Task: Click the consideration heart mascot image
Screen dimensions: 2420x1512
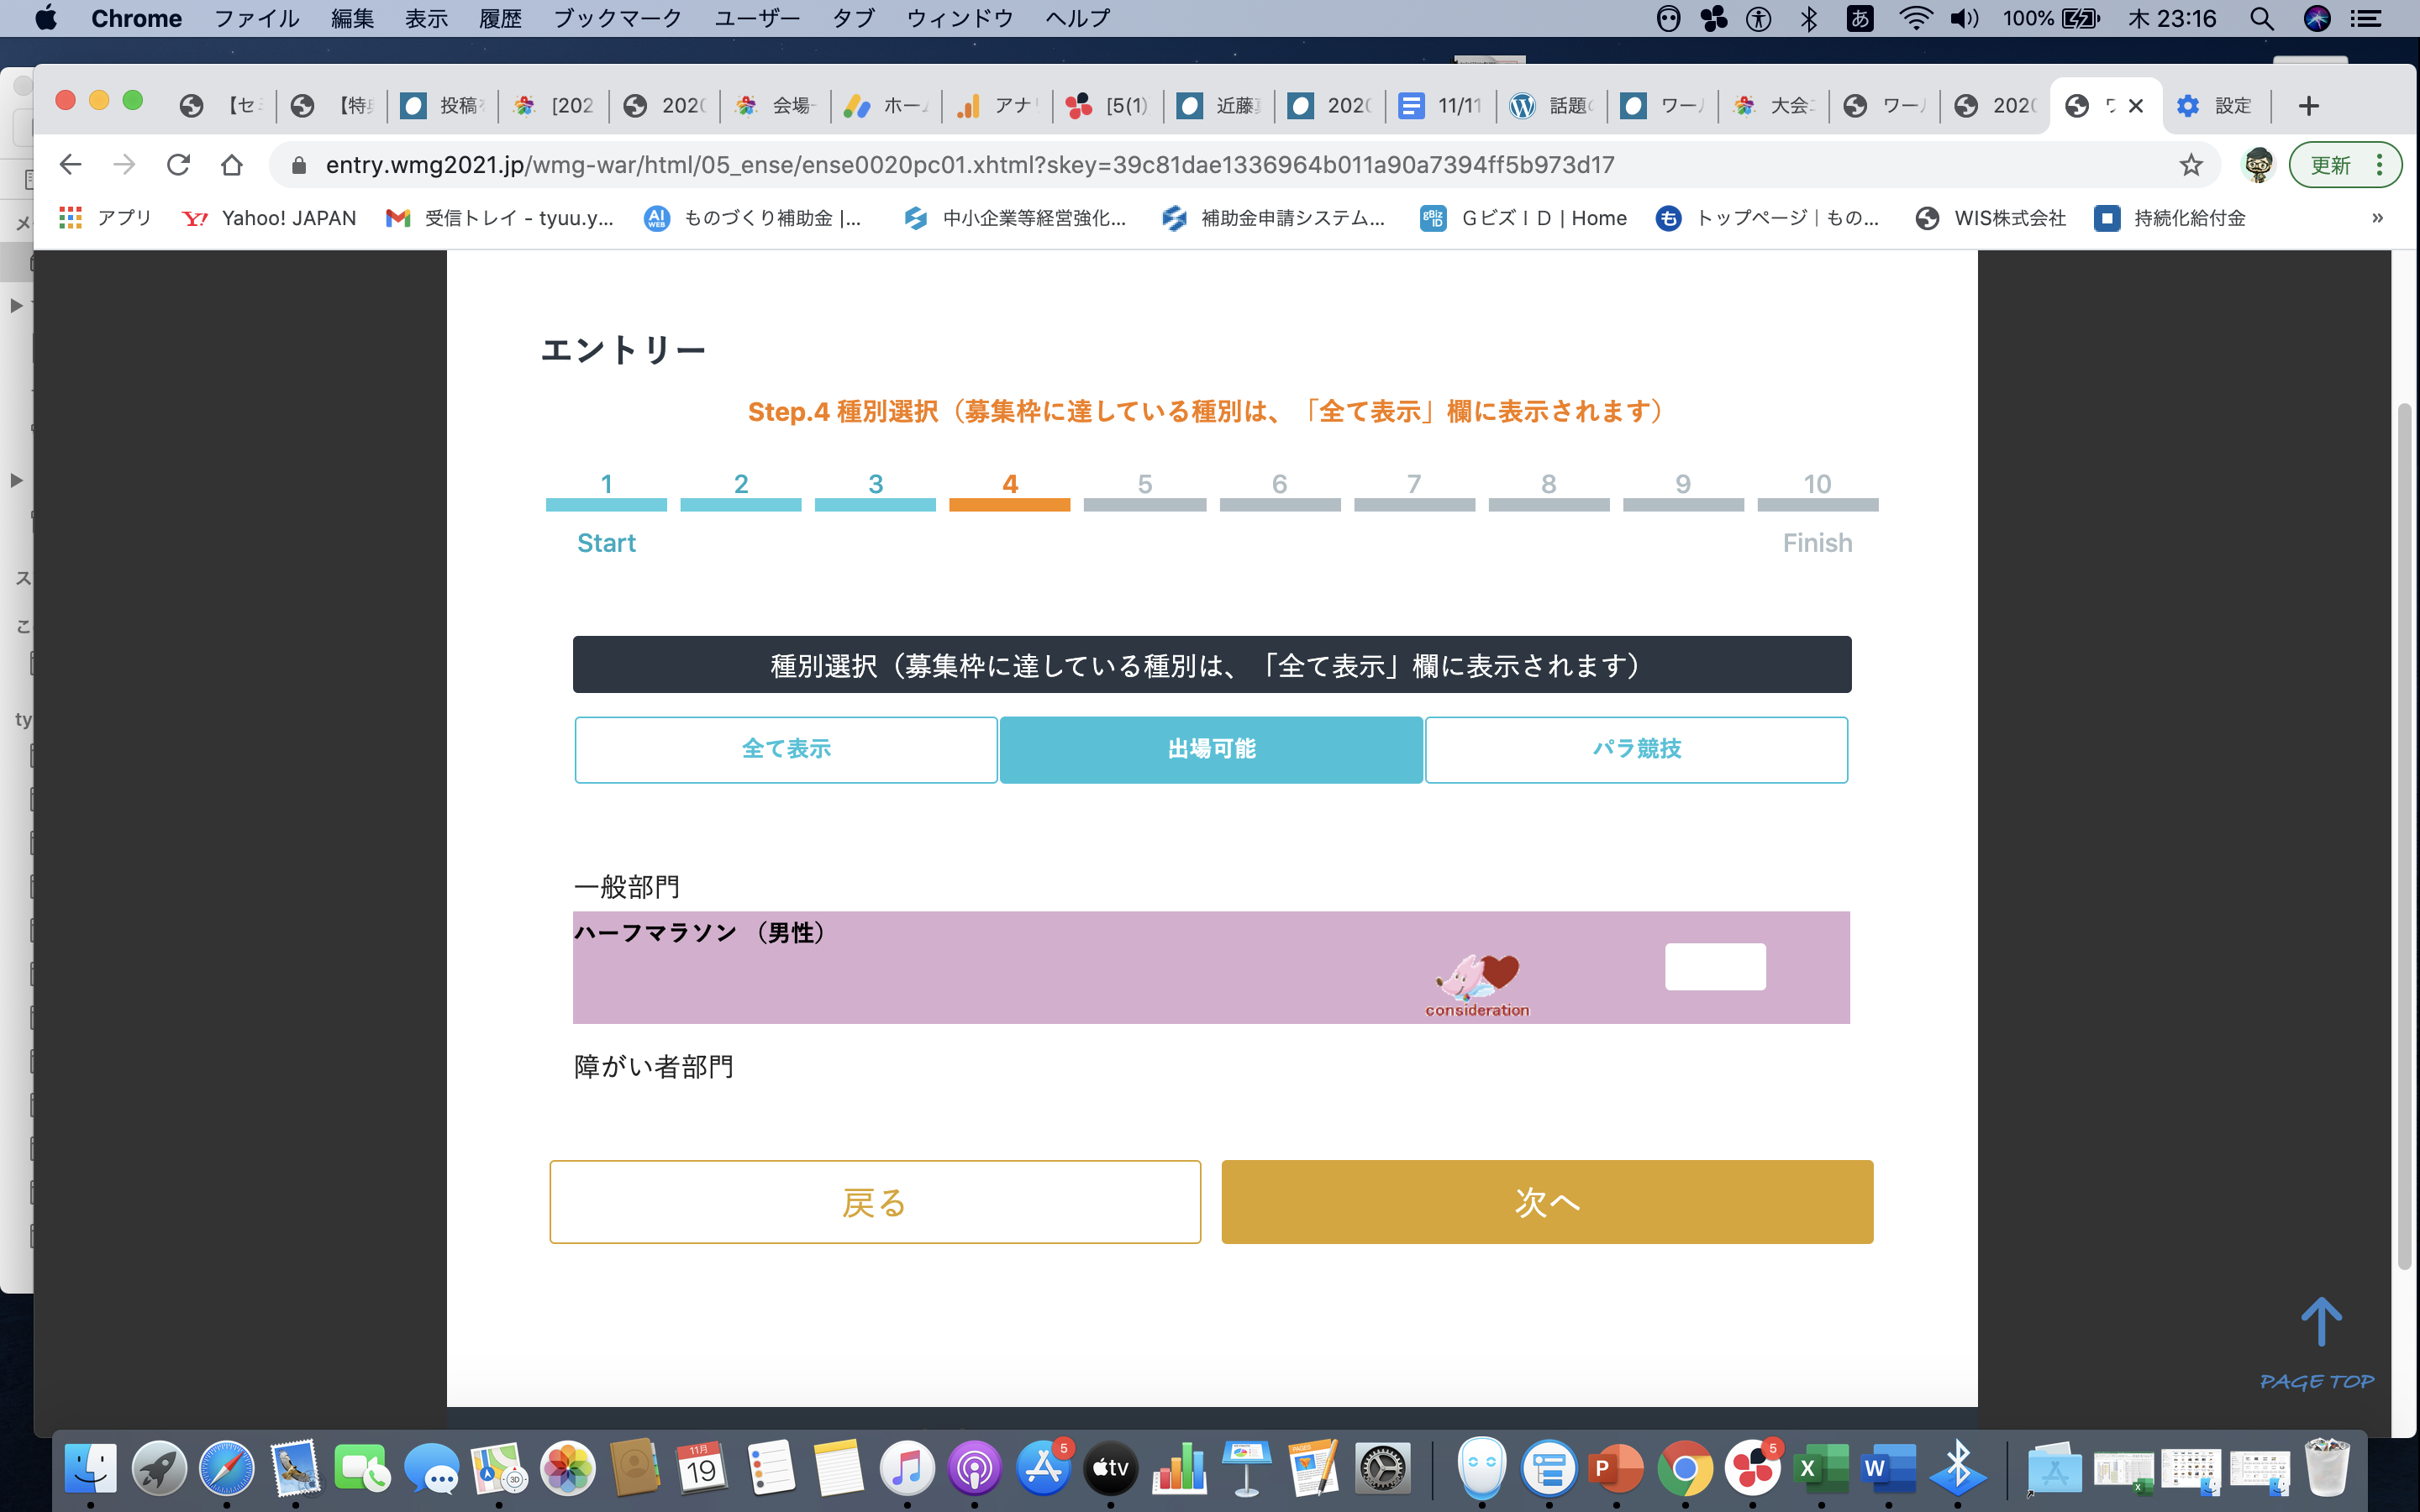Action: click(x=1477, y=985)
